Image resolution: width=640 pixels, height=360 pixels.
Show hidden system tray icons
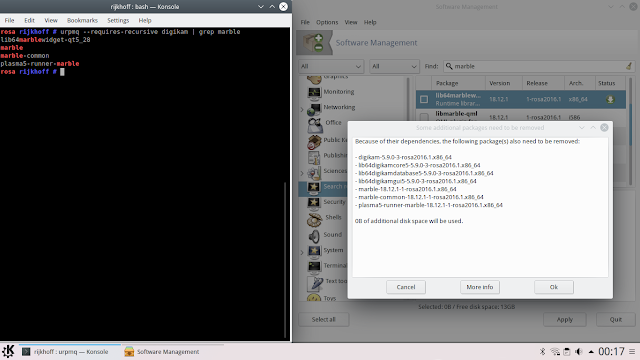click(591, 351)
